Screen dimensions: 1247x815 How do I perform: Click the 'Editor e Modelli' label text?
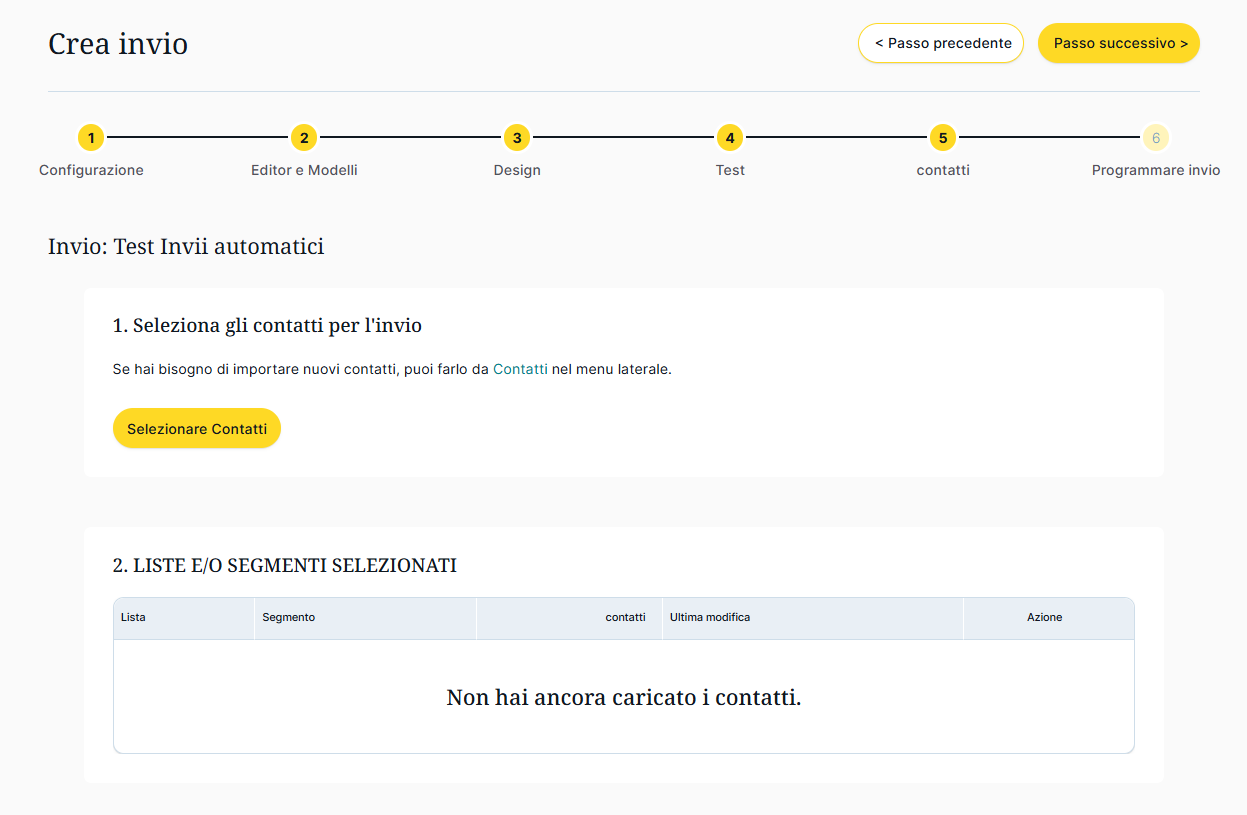pos(304,170)
